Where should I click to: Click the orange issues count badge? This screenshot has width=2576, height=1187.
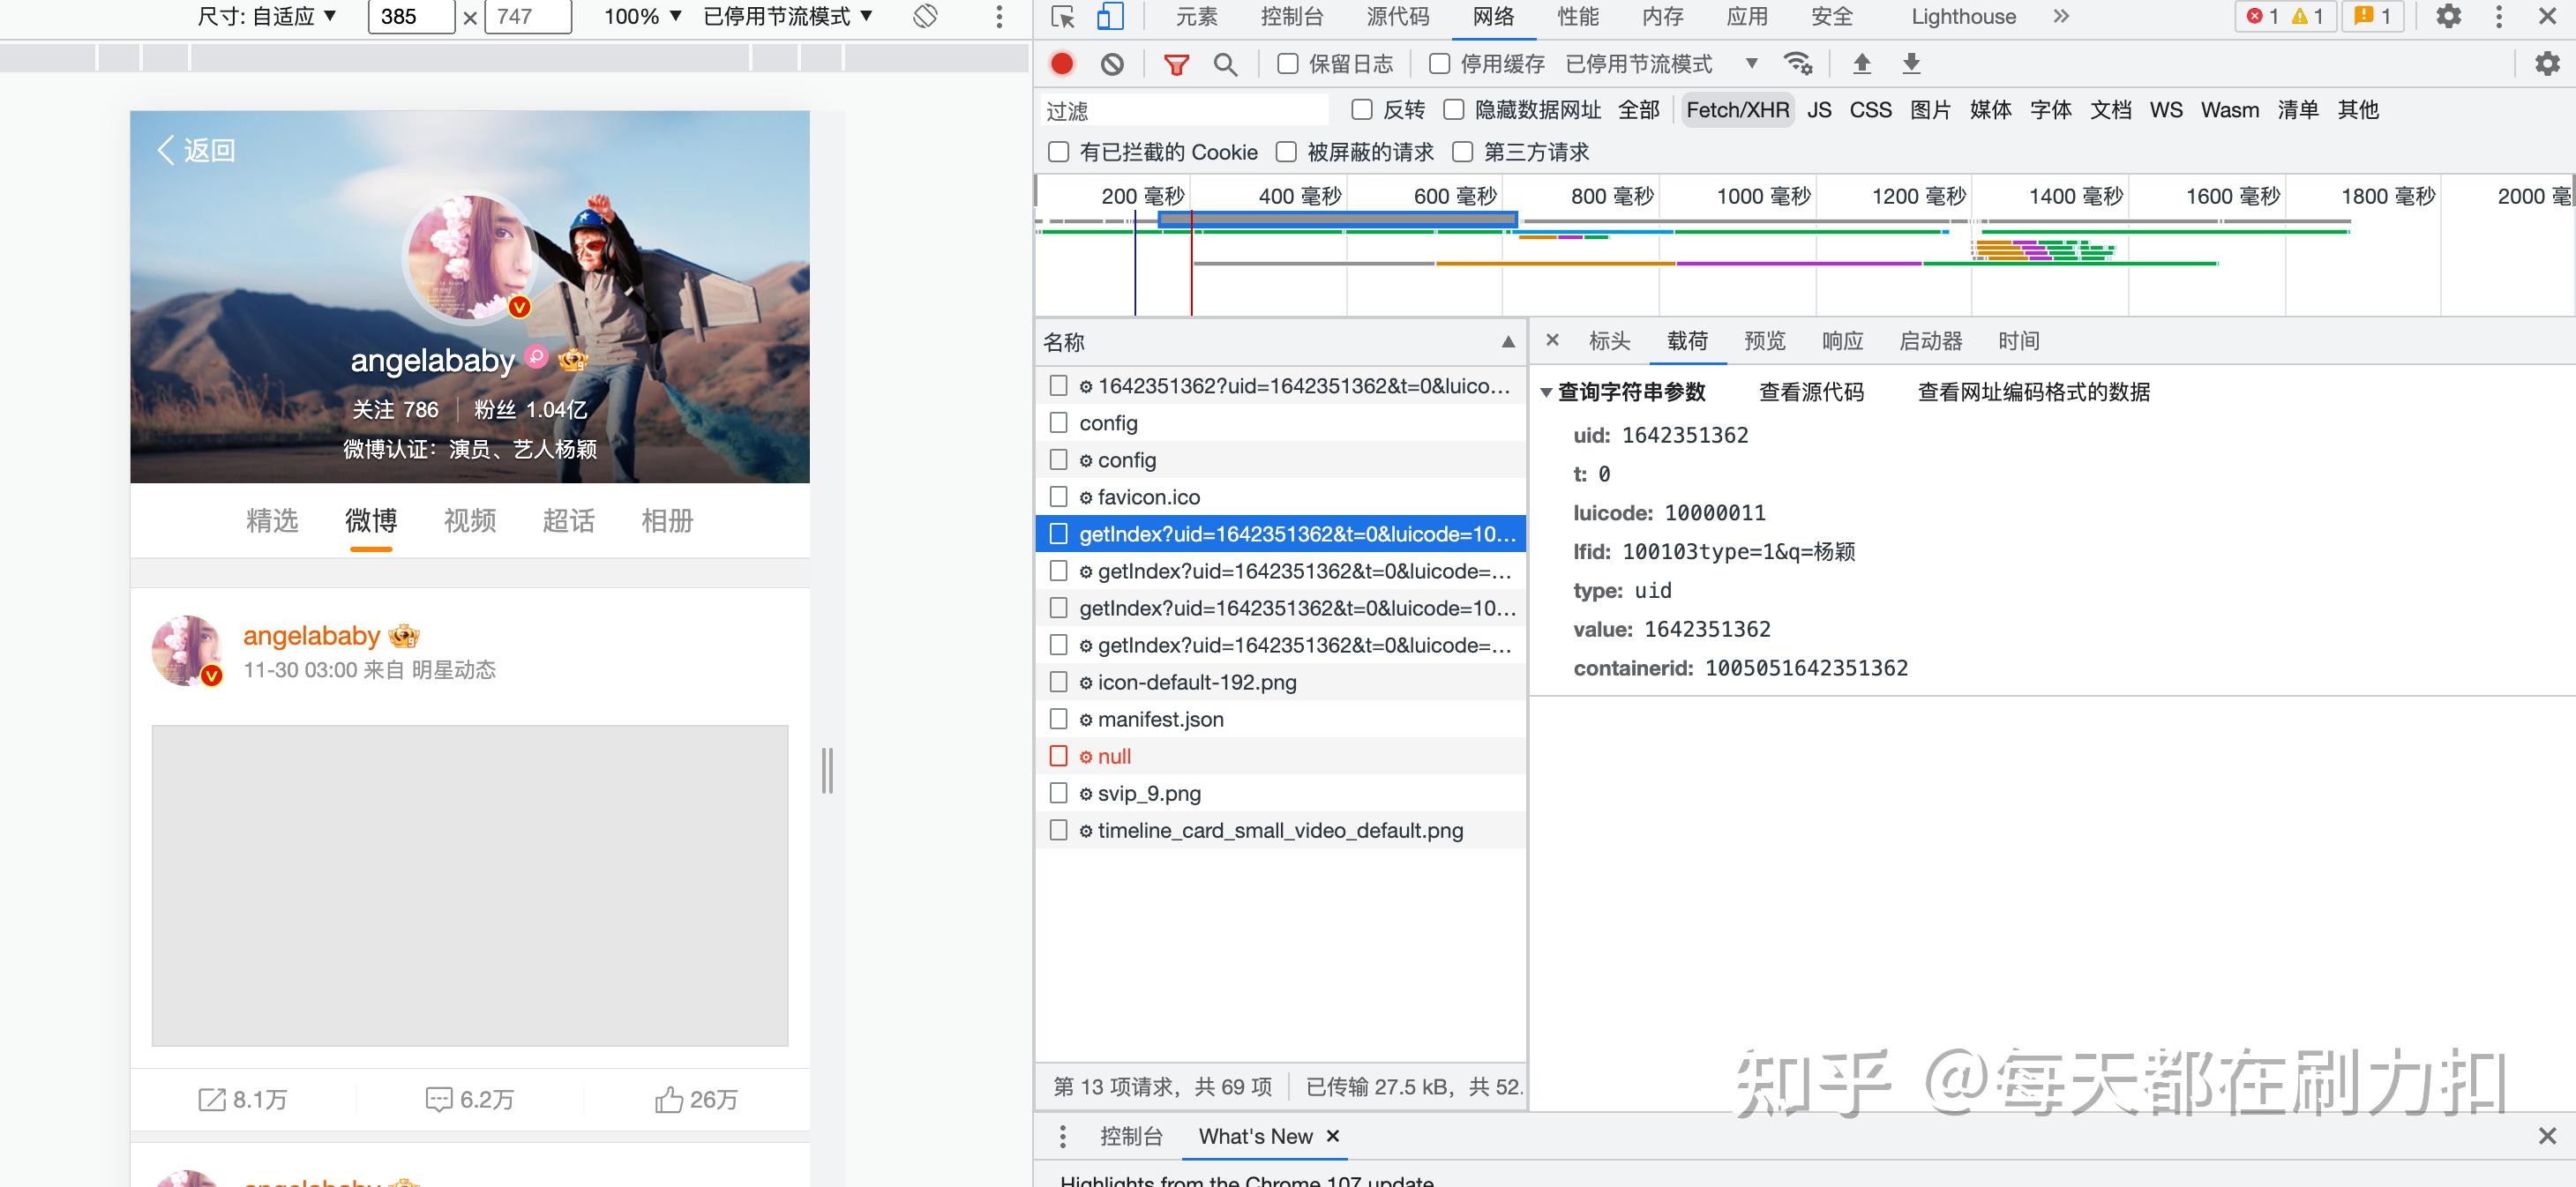pos(2373,16)
